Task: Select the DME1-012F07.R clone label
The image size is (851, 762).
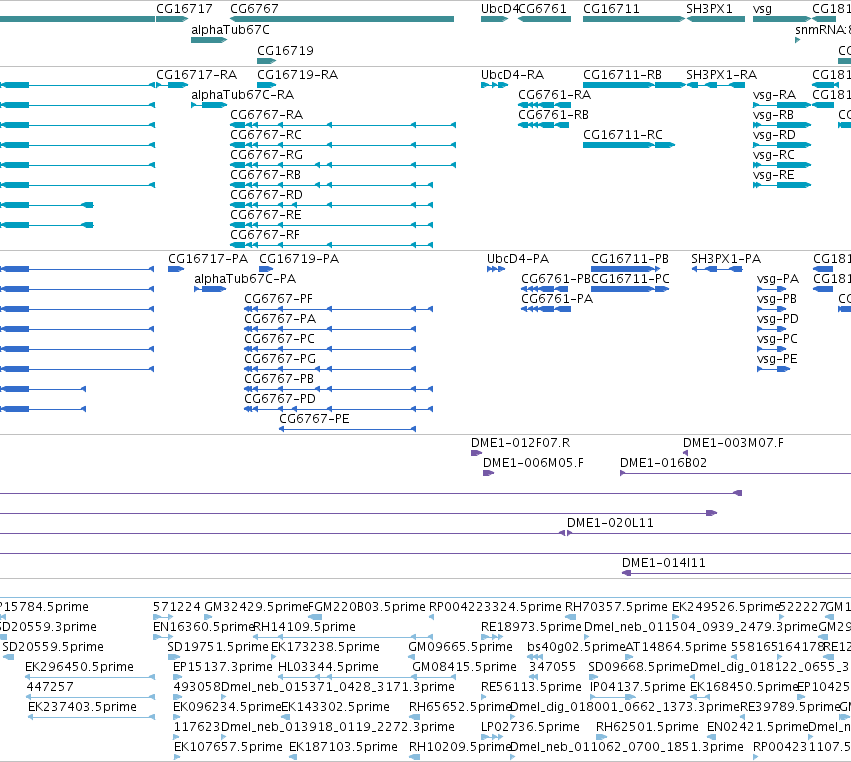Action: (x=520, y=443)
